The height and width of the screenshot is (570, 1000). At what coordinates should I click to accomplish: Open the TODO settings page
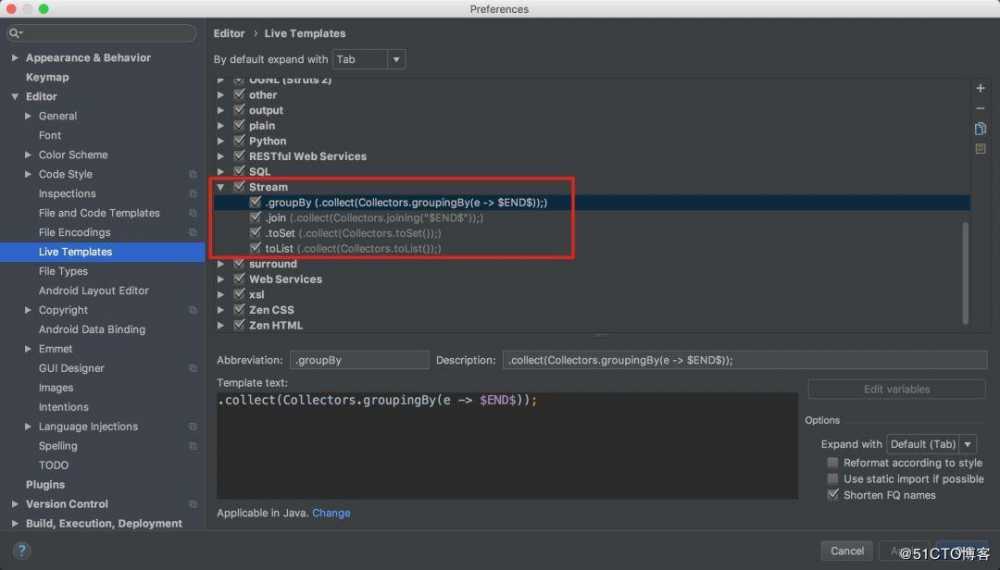pyautogui.click(x=54, y=465)
